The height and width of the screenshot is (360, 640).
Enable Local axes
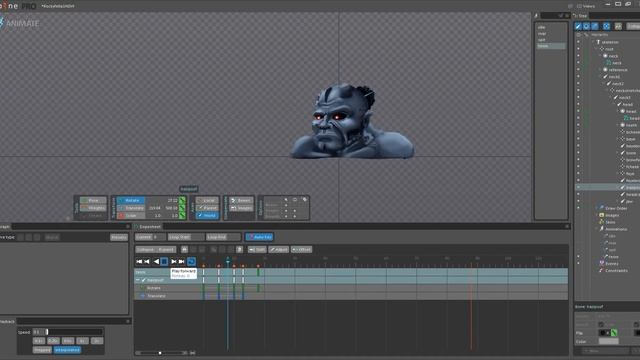pyautogui.click(x=207, y=200)
